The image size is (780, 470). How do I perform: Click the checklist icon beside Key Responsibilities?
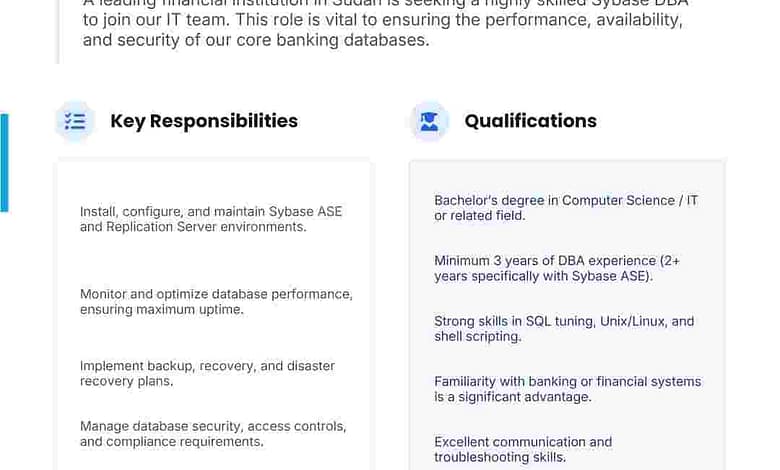pyautogui.click(x=75, y=121)
